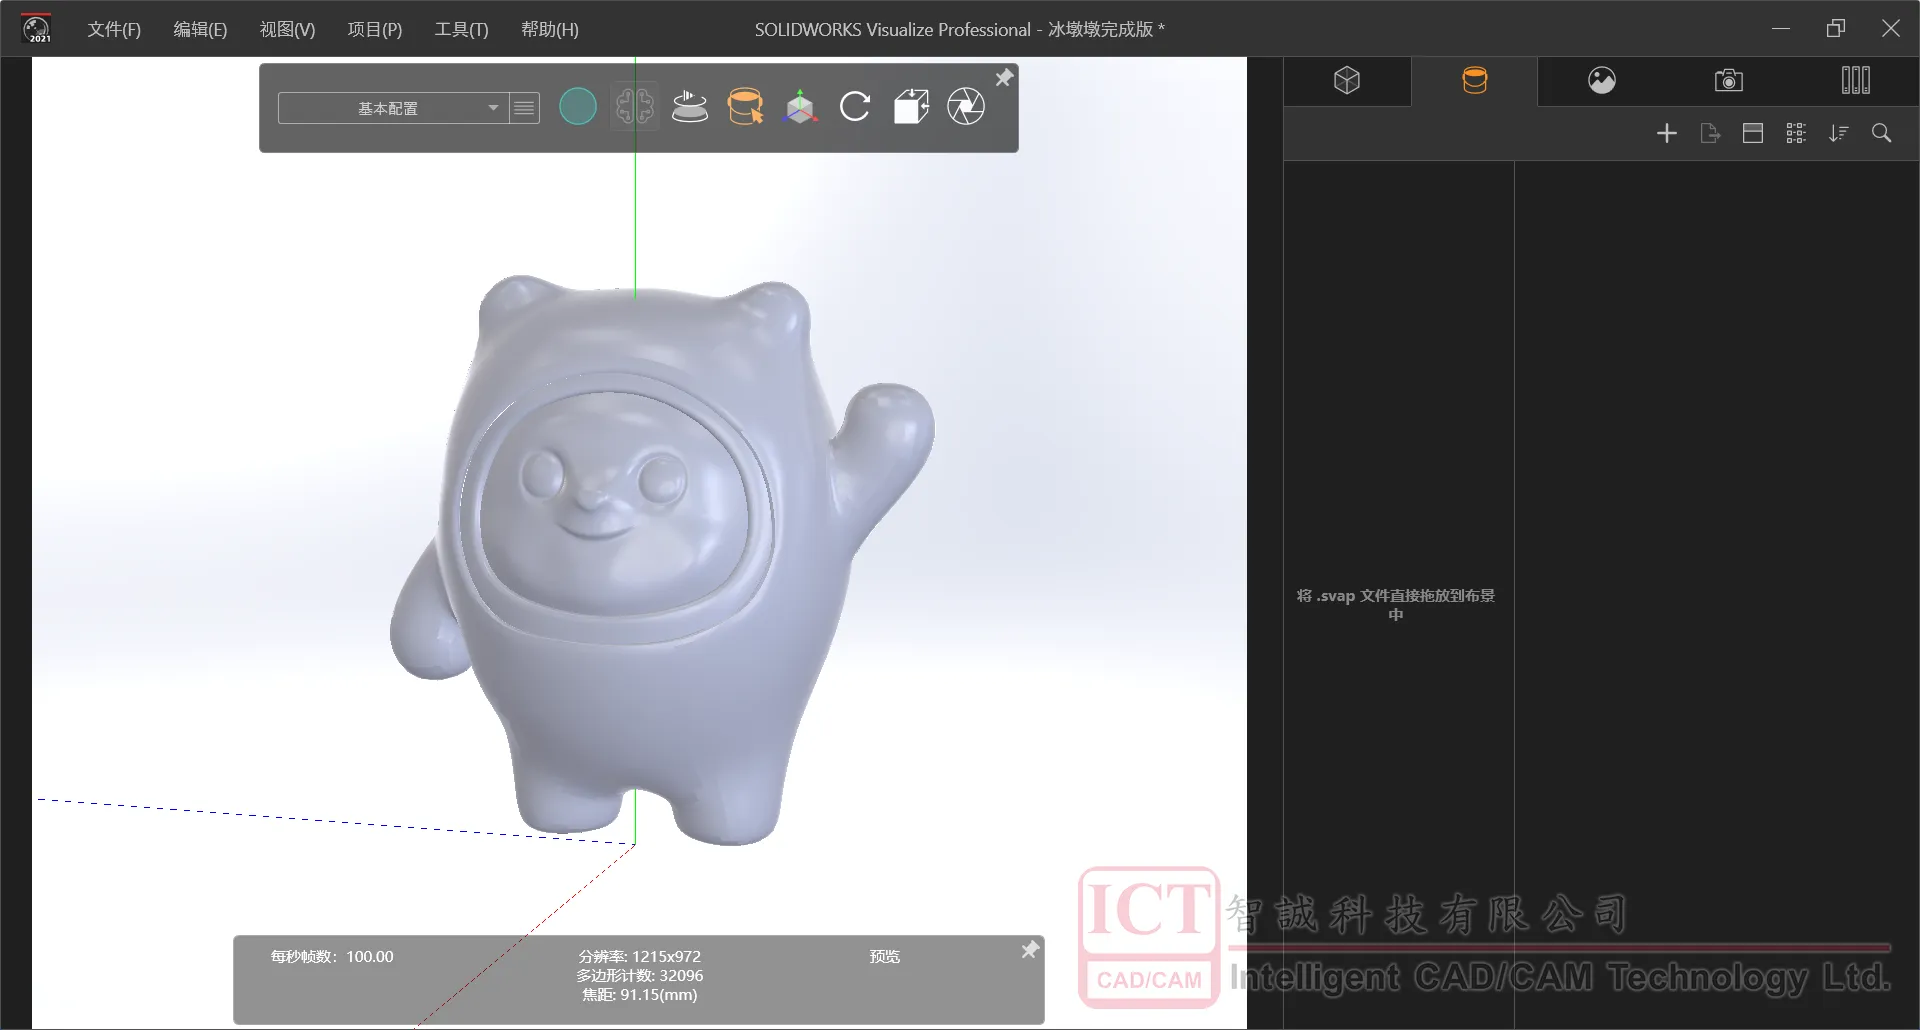The image size is (1920, 1030).
Task: Switch to the Models cube tab
Action: [1347, 80]
